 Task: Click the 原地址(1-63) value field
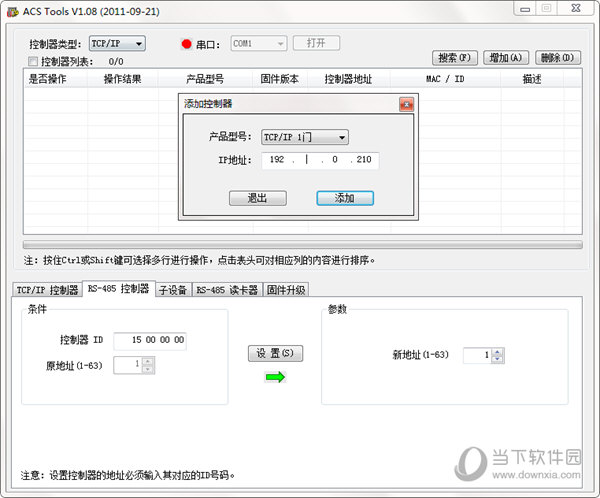tap(128, 364)
